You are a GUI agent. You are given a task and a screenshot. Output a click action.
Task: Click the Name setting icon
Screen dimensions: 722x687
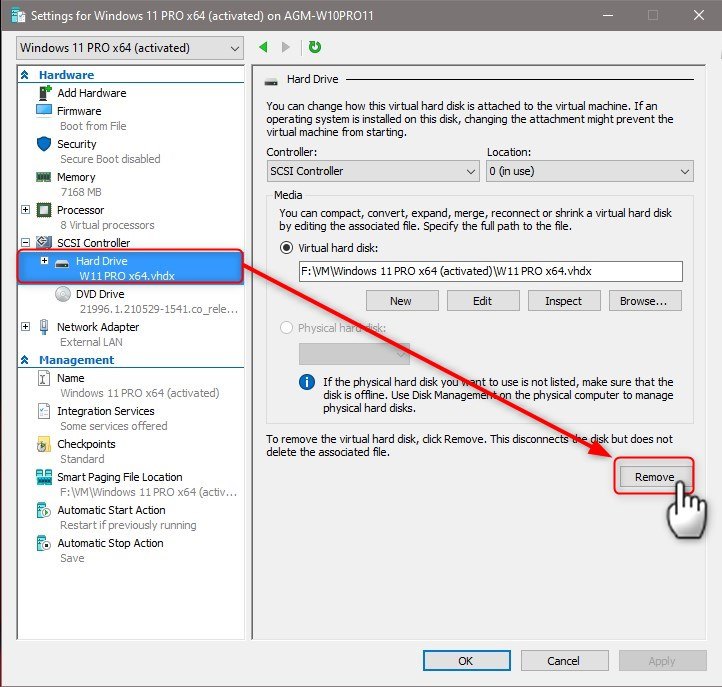click(x=44, y=378)
